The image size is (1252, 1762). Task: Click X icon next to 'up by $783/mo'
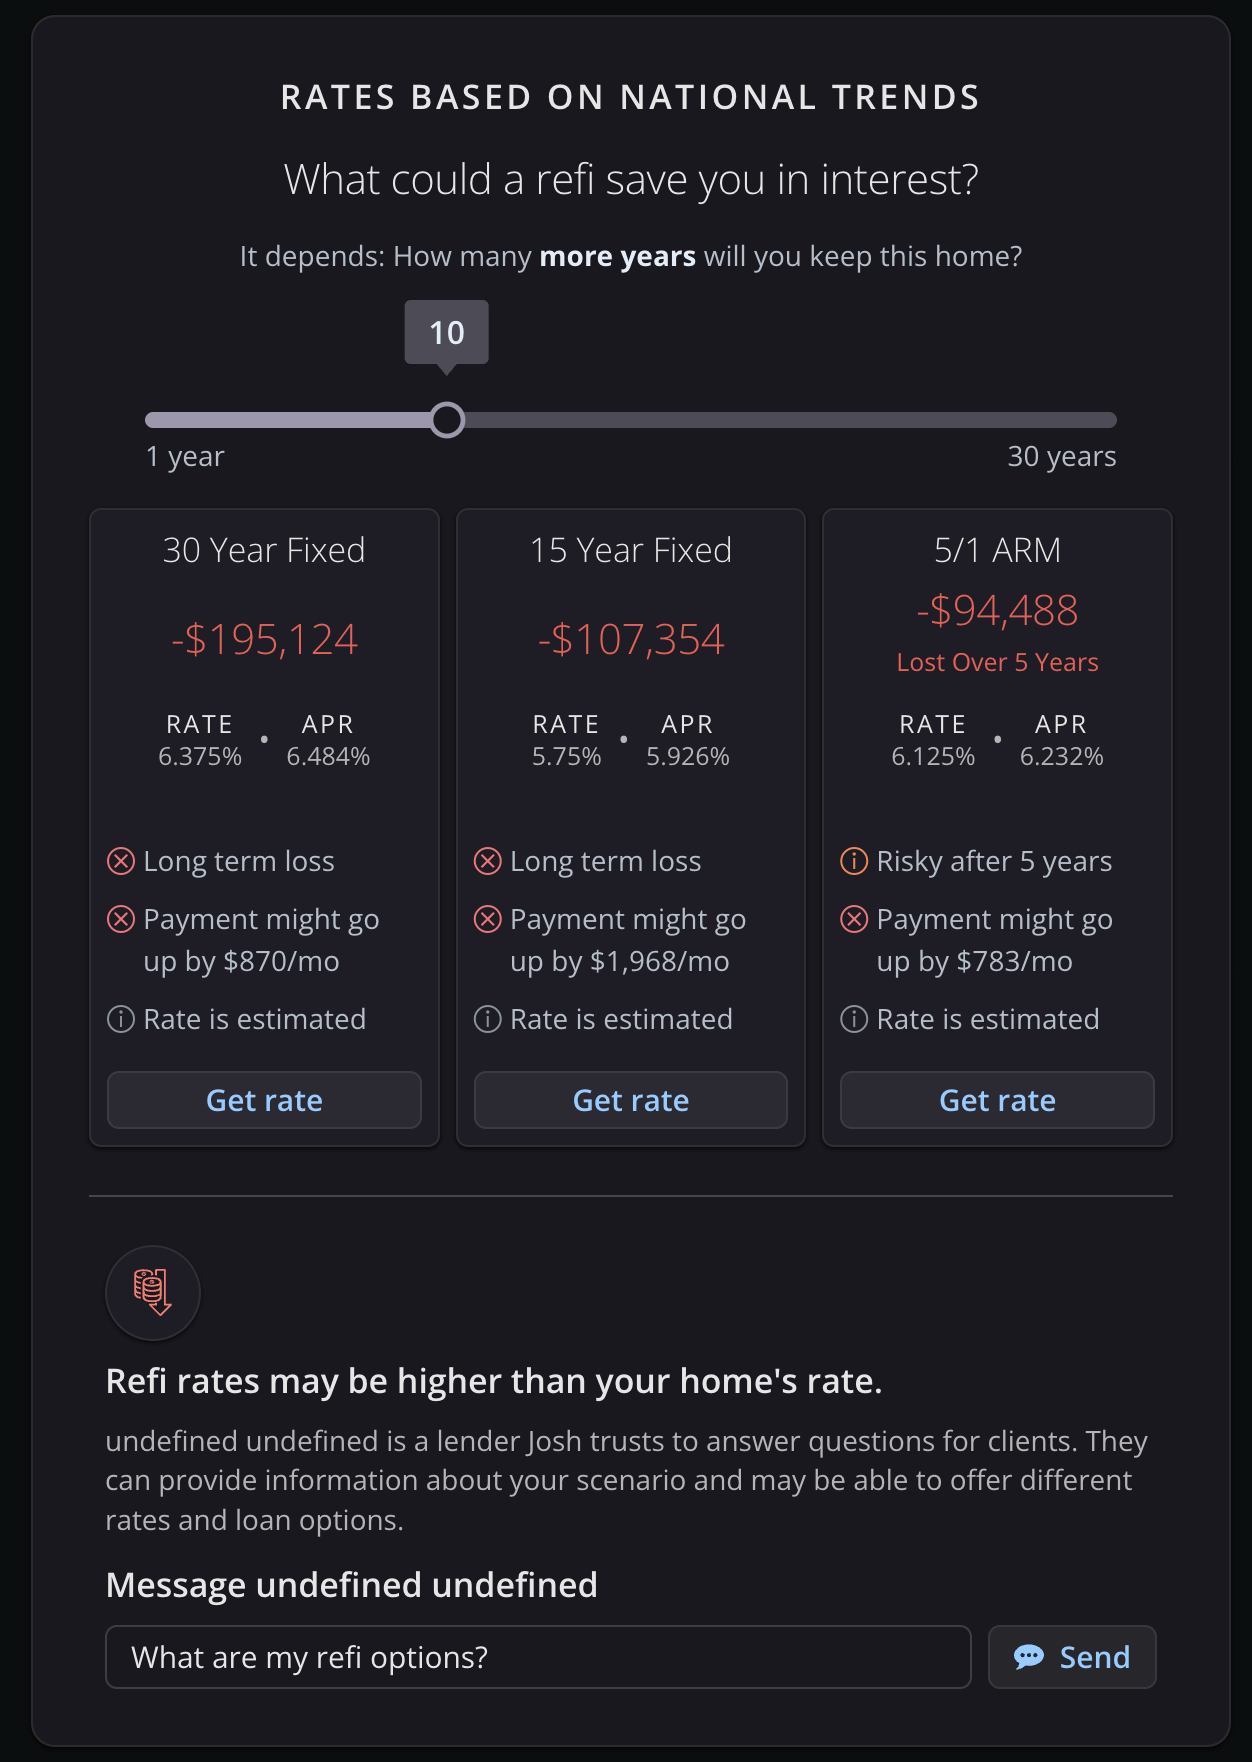click(x=854, y=919)
